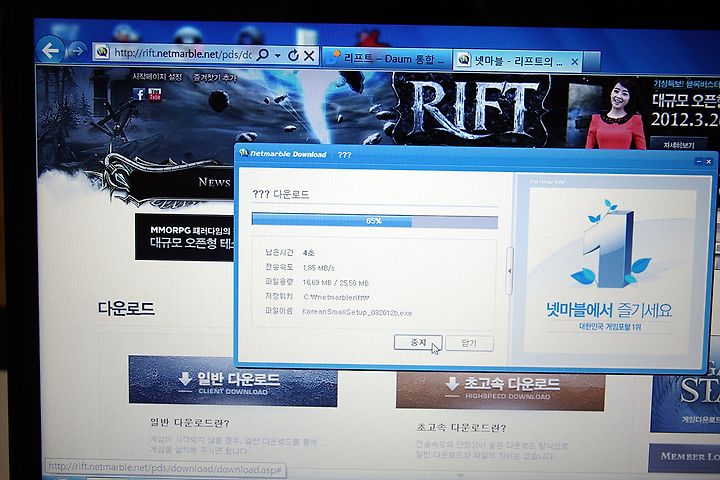Open the NEWS menu item

[x=214, y=182]
